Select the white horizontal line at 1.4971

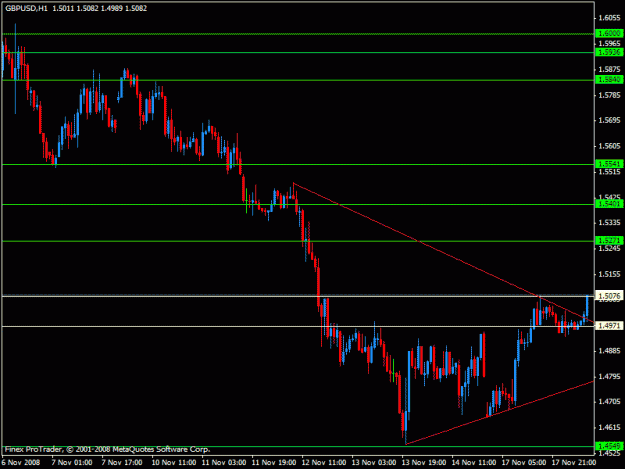pos(298,326)
